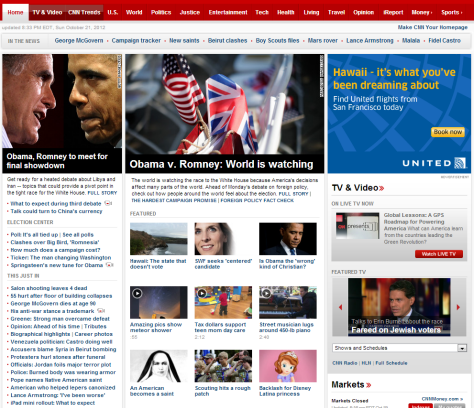Open the Health section
This screenshot has height=408, width=474.
(286, 12)
